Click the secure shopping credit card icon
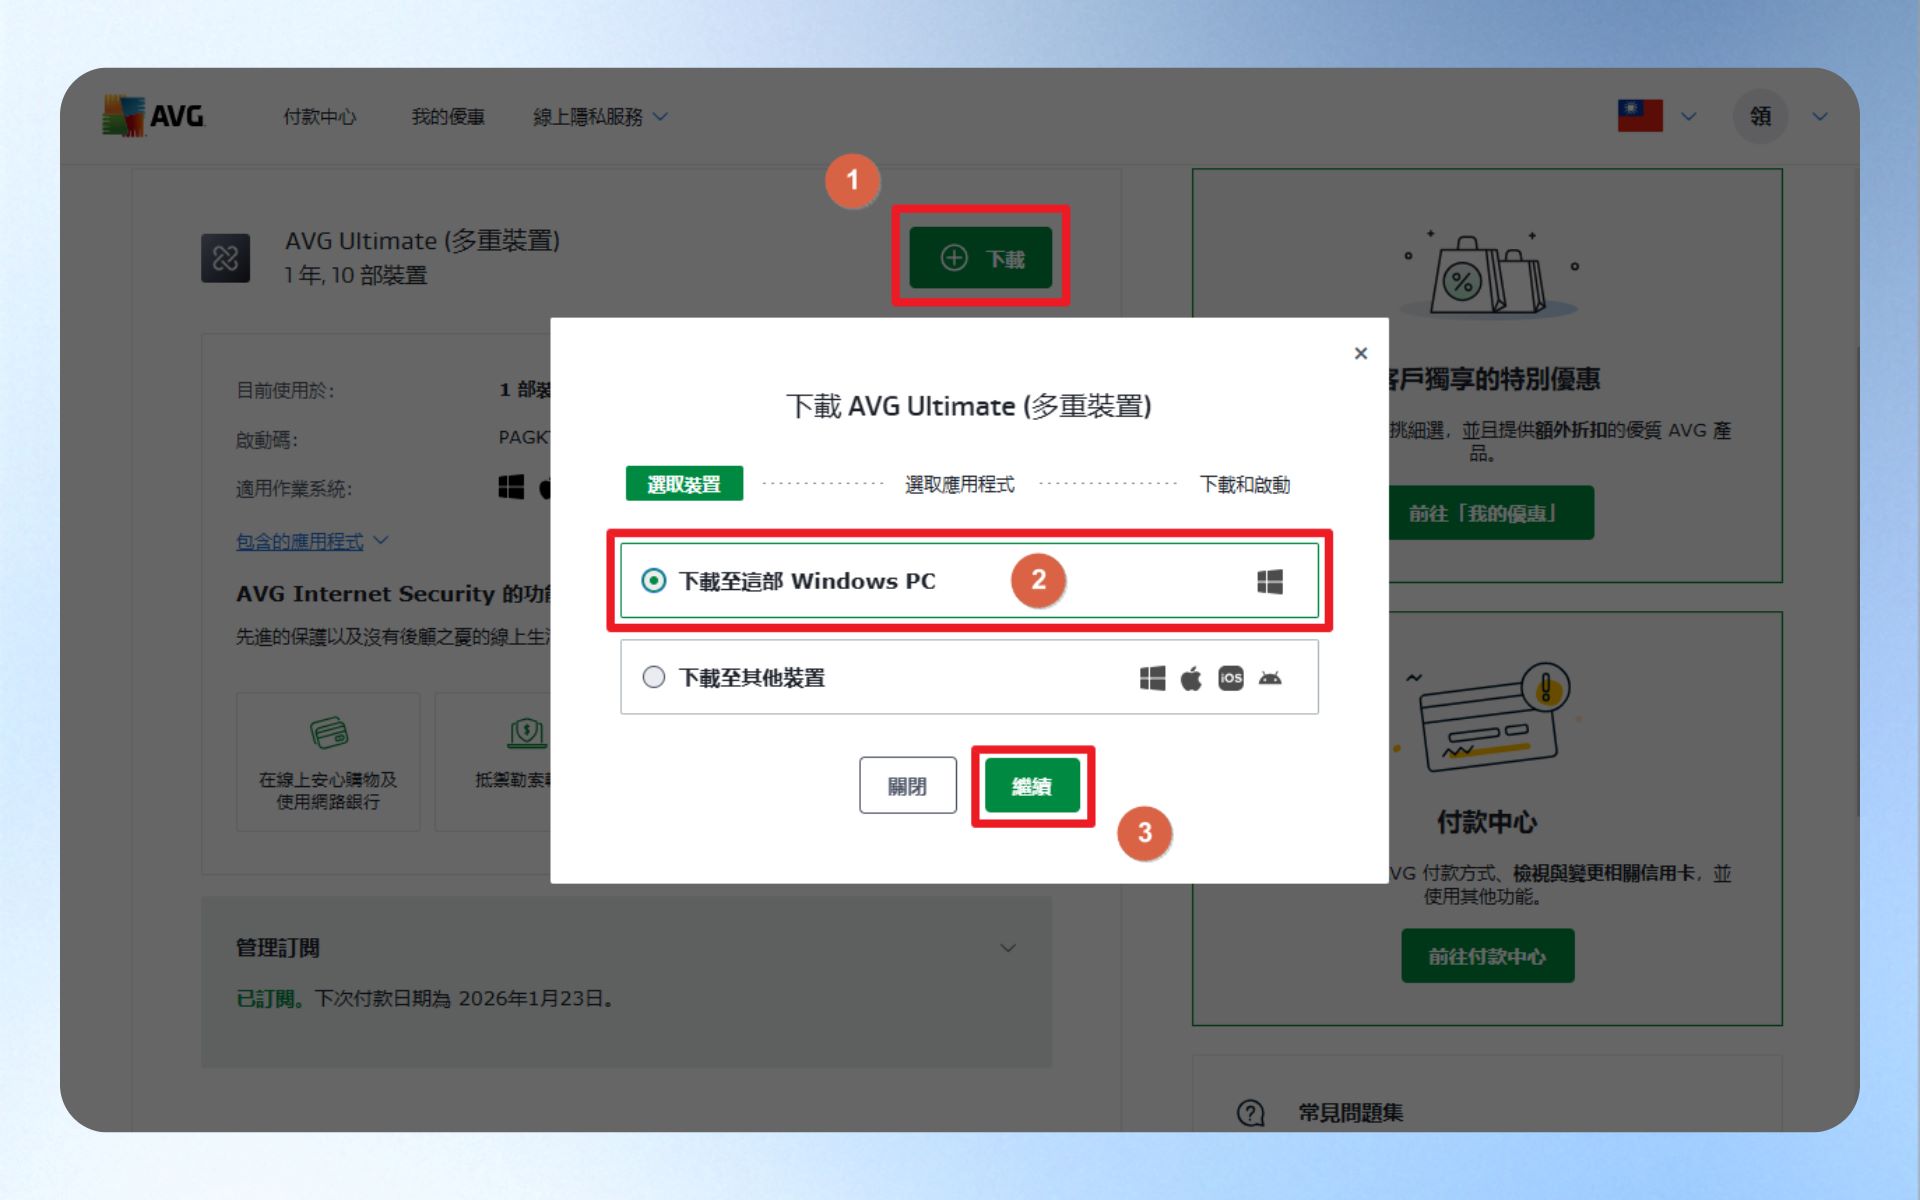The image size is (1920, 1200). [x=328, y=732]
